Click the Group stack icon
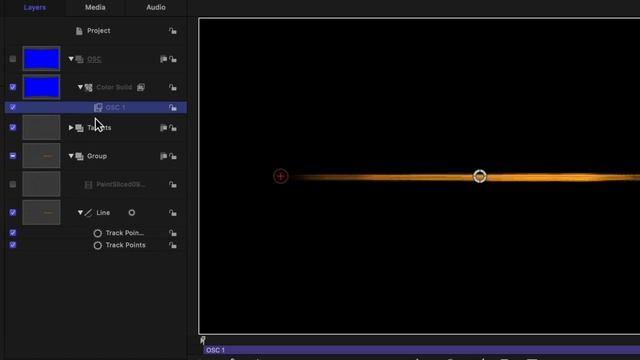Viewport: 640px width, 360px height. pos(80,156)
